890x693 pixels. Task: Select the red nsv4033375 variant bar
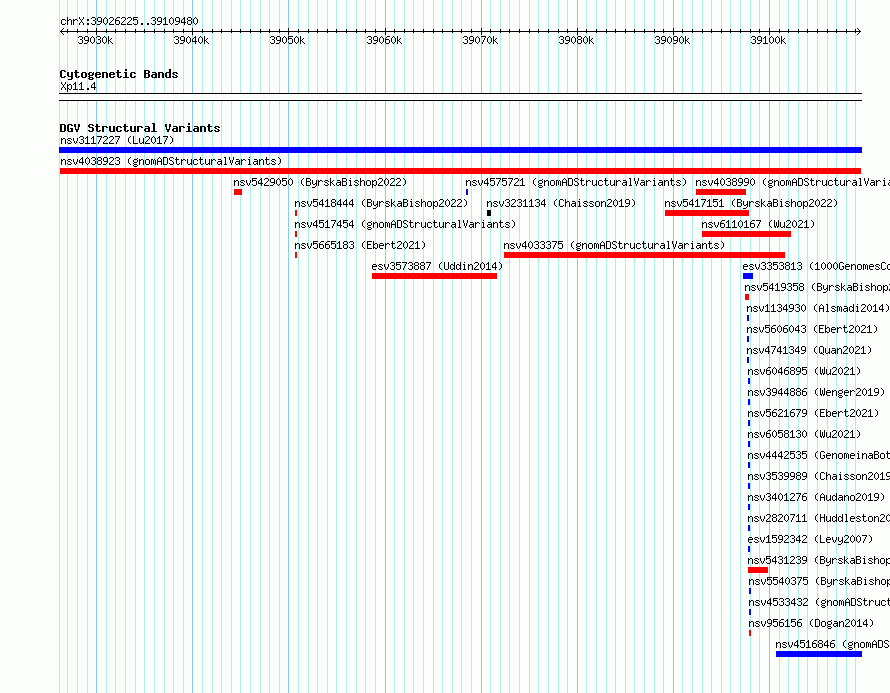click(644, 255)
